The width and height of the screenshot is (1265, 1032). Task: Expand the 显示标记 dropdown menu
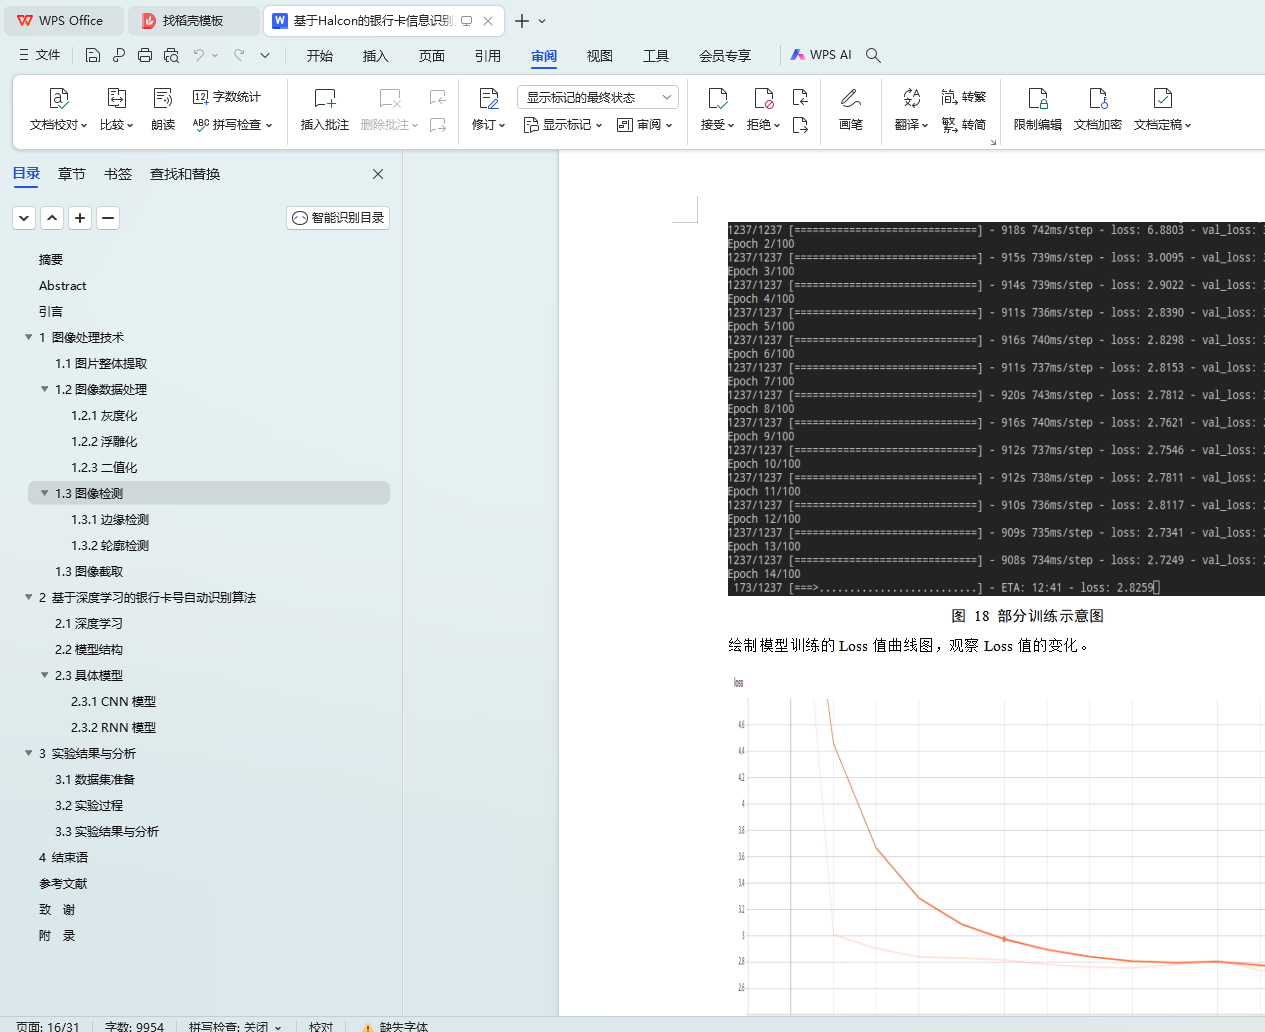(x=563, y=125)
